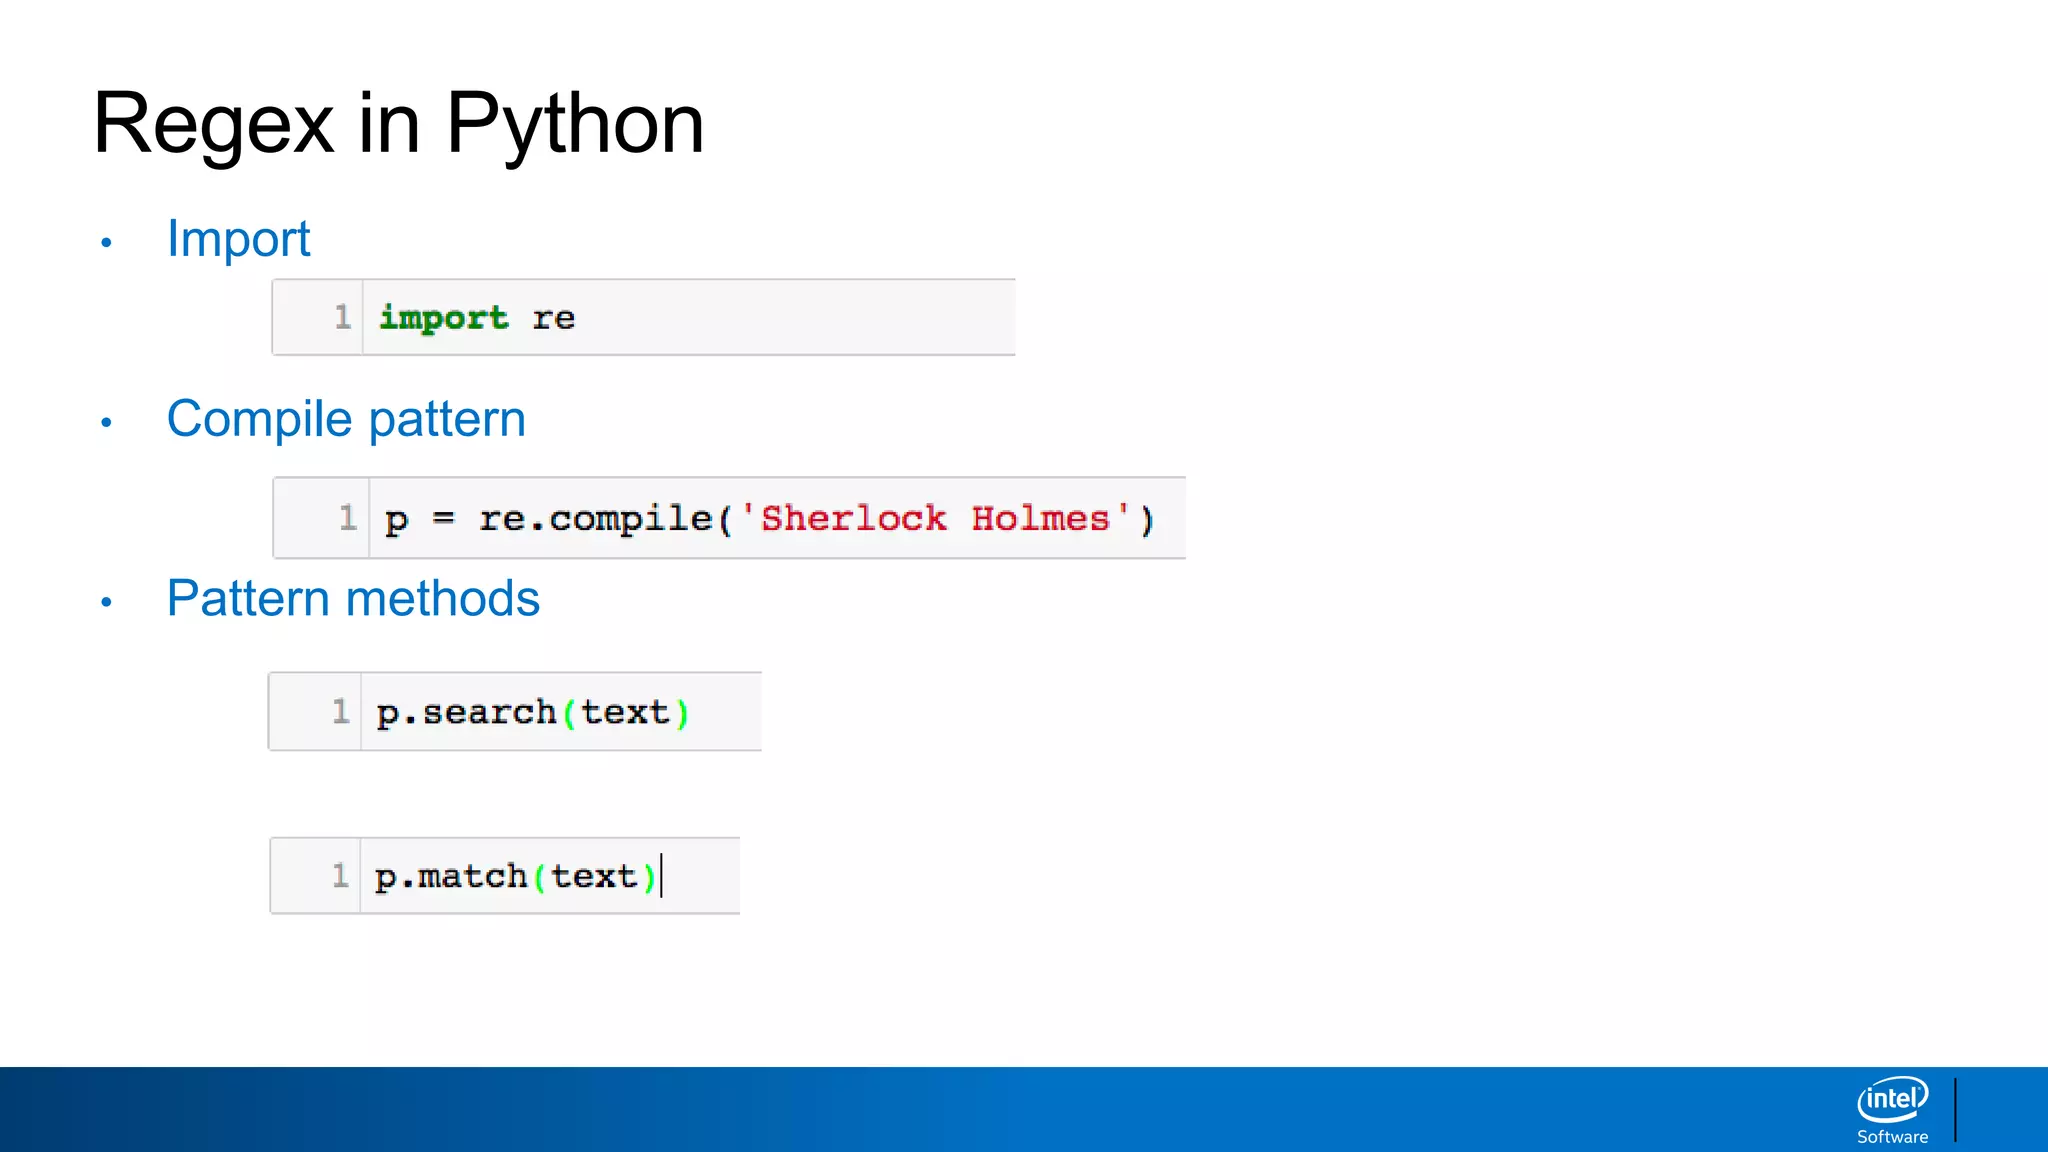Click the re.compile('Sherlock Holmes') code line
The image size is (2048, 1152).
click(x=769, y=519)
